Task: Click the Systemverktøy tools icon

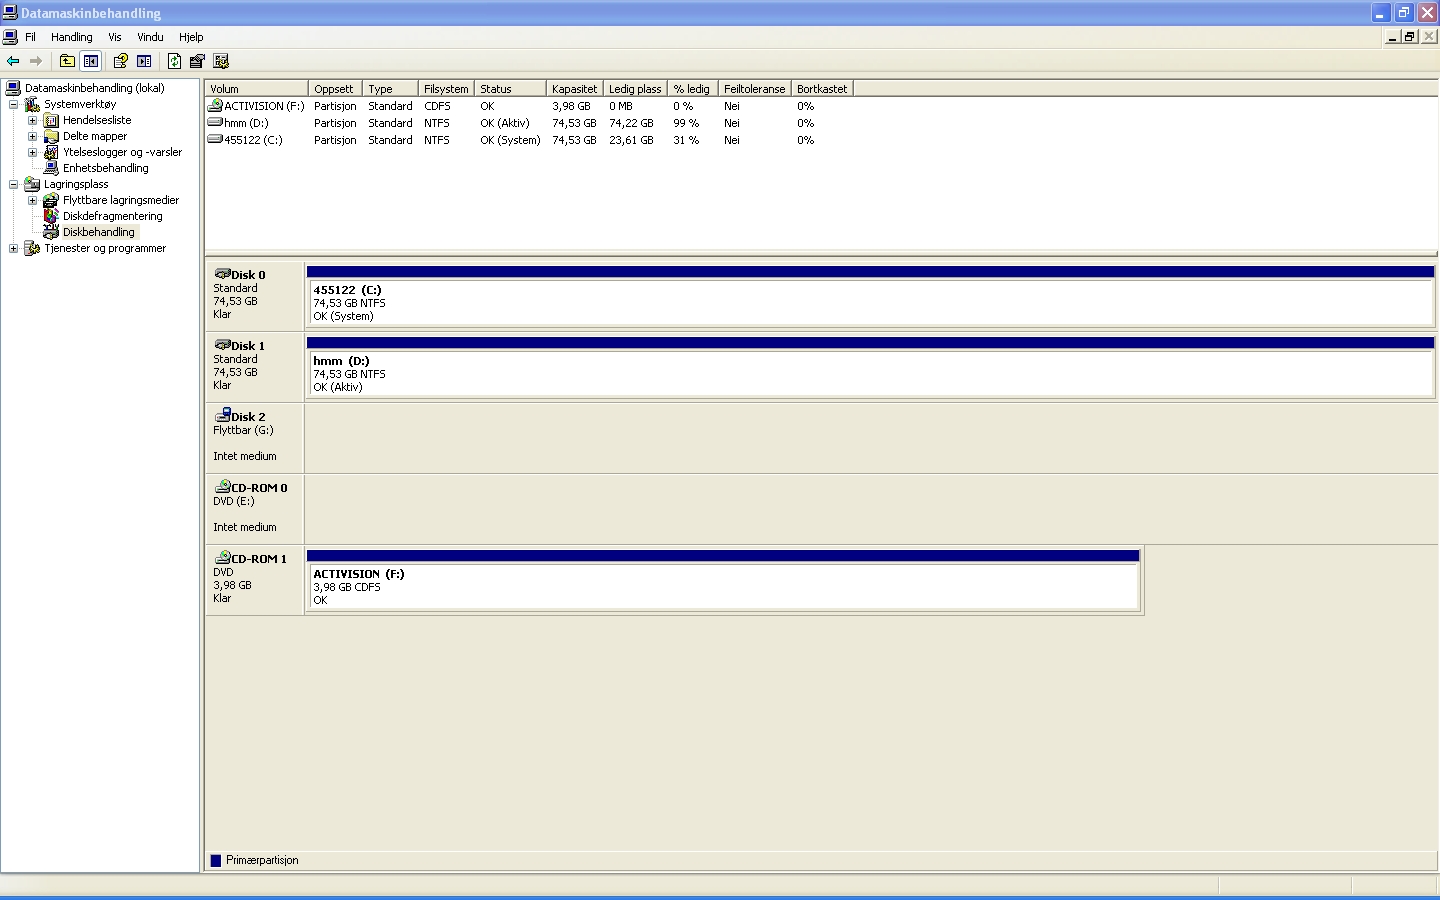Action: click(32, 104)
